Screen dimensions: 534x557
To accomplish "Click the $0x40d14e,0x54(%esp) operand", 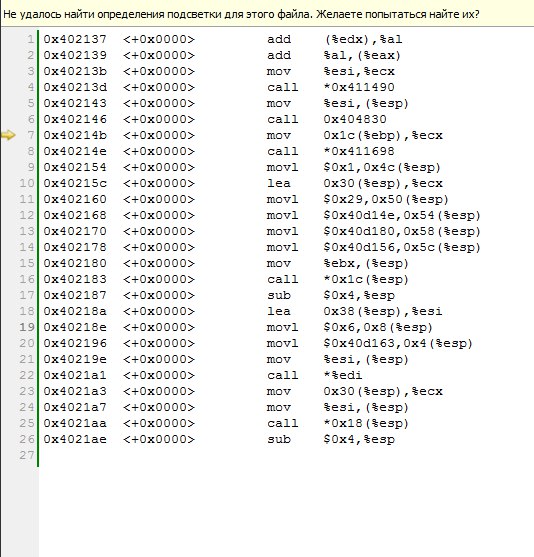I will point(402,215).
